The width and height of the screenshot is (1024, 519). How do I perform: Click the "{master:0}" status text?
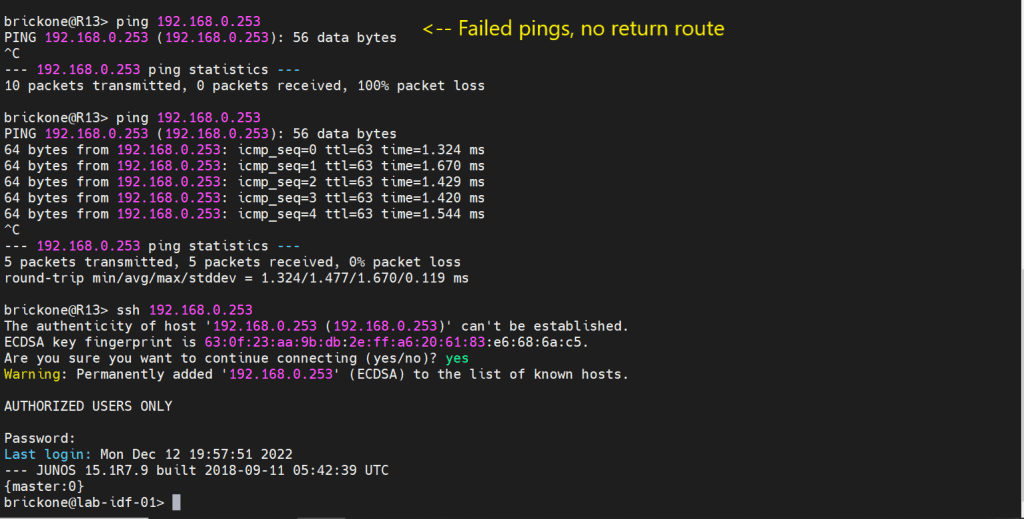pyautogui.click(x=44, y=486)
